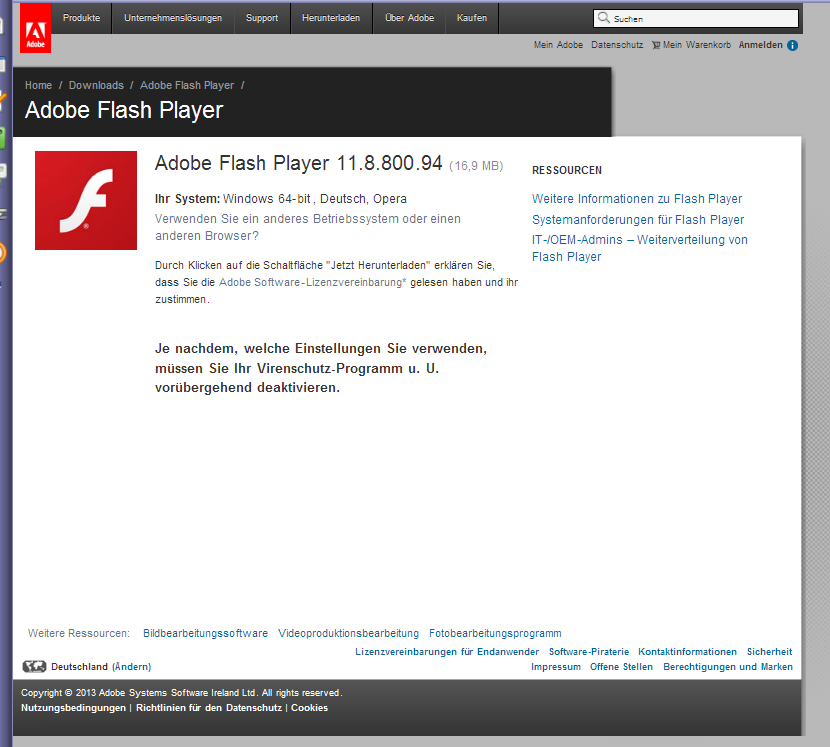The height and width of the screenshot is (747, 830).
Task: Open the IT-/OEM-Admins Weiterverteilung link
Action: 639,248
